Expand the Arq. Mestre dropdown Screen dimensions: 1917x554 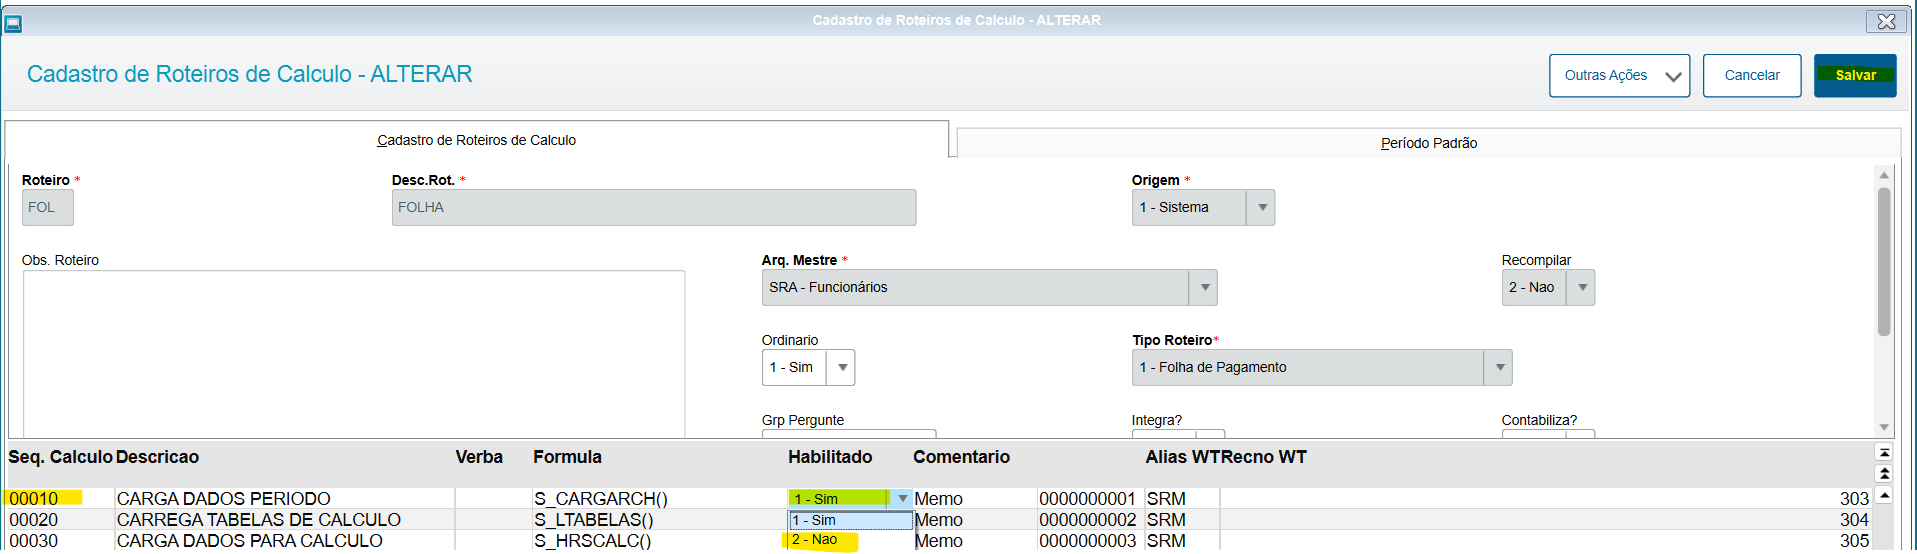[x=1204, y=287]
